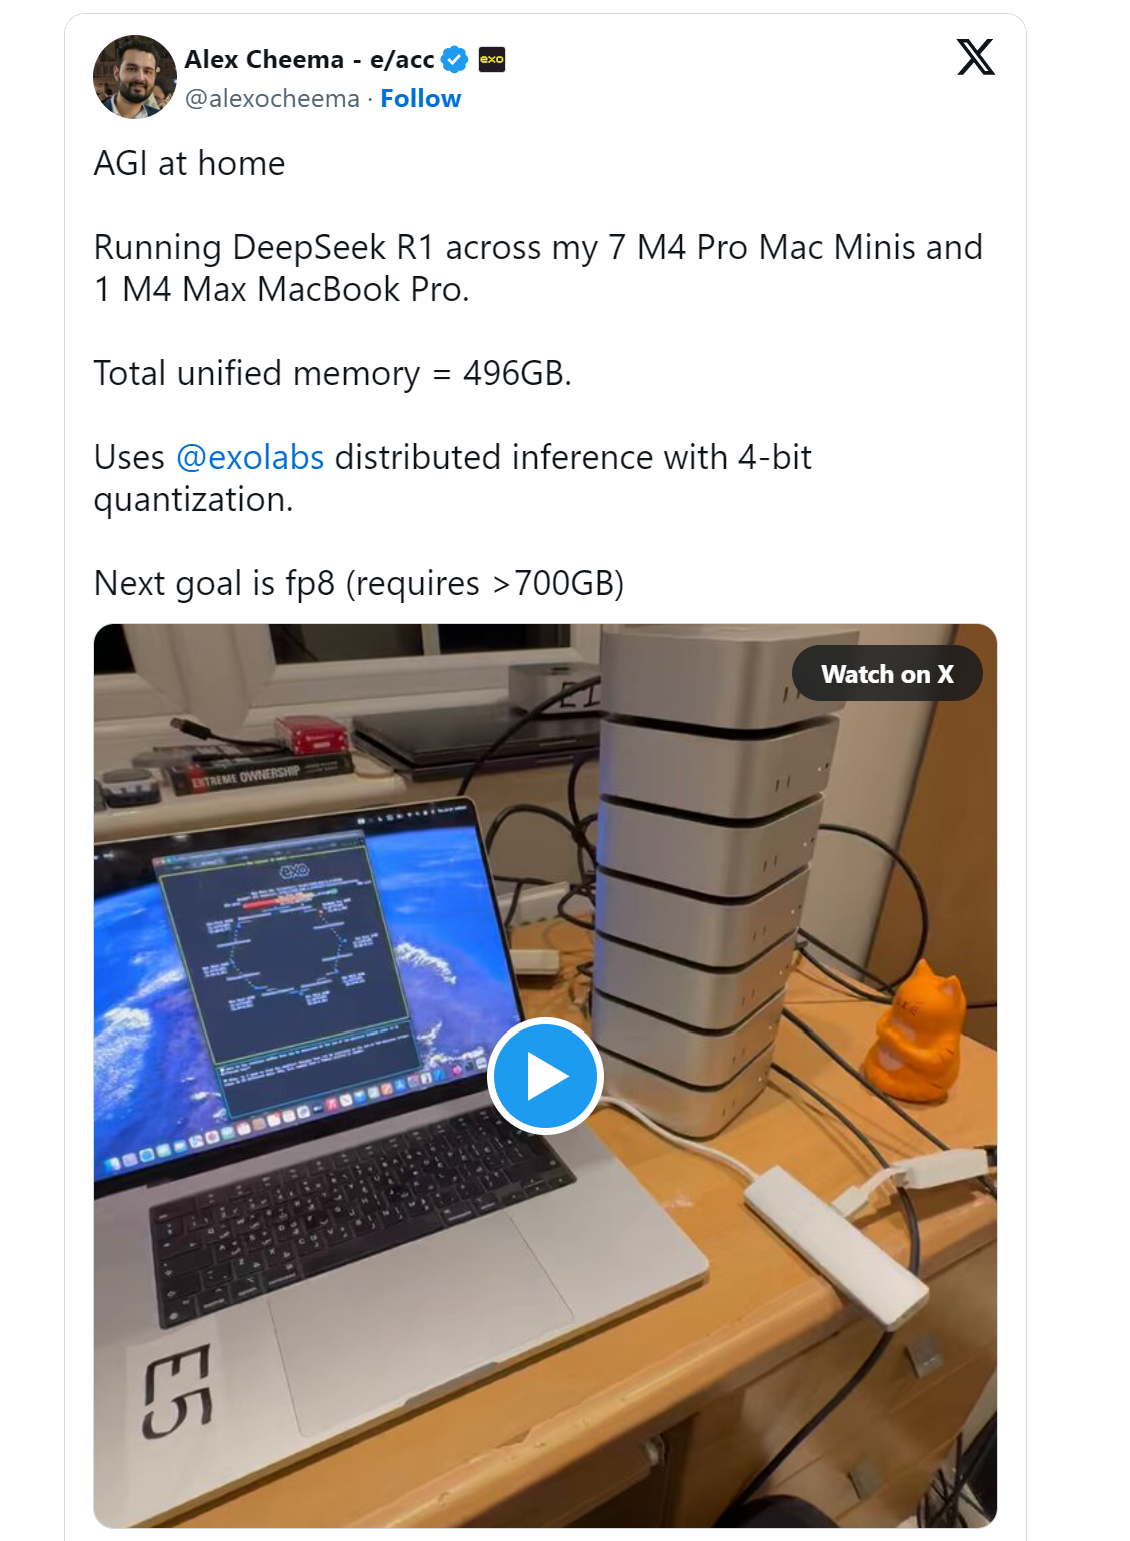
Task: Play the embedded video
Action: (545, 1076)
